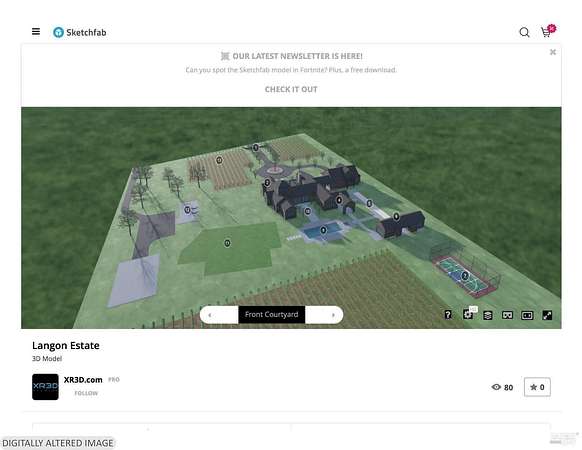This screenshot has height=450, width=582.
Task: Like model with star button
Action: [537, 387]
